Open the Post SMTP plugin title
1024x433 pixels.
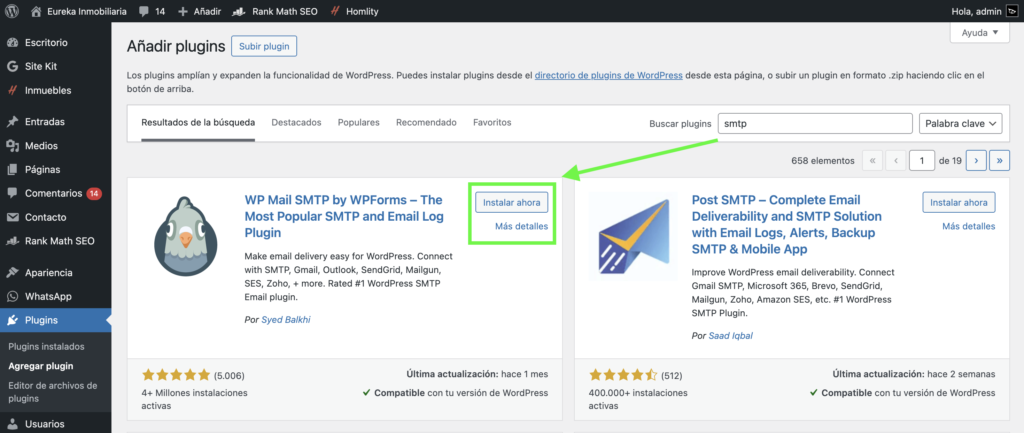[786, 224]
